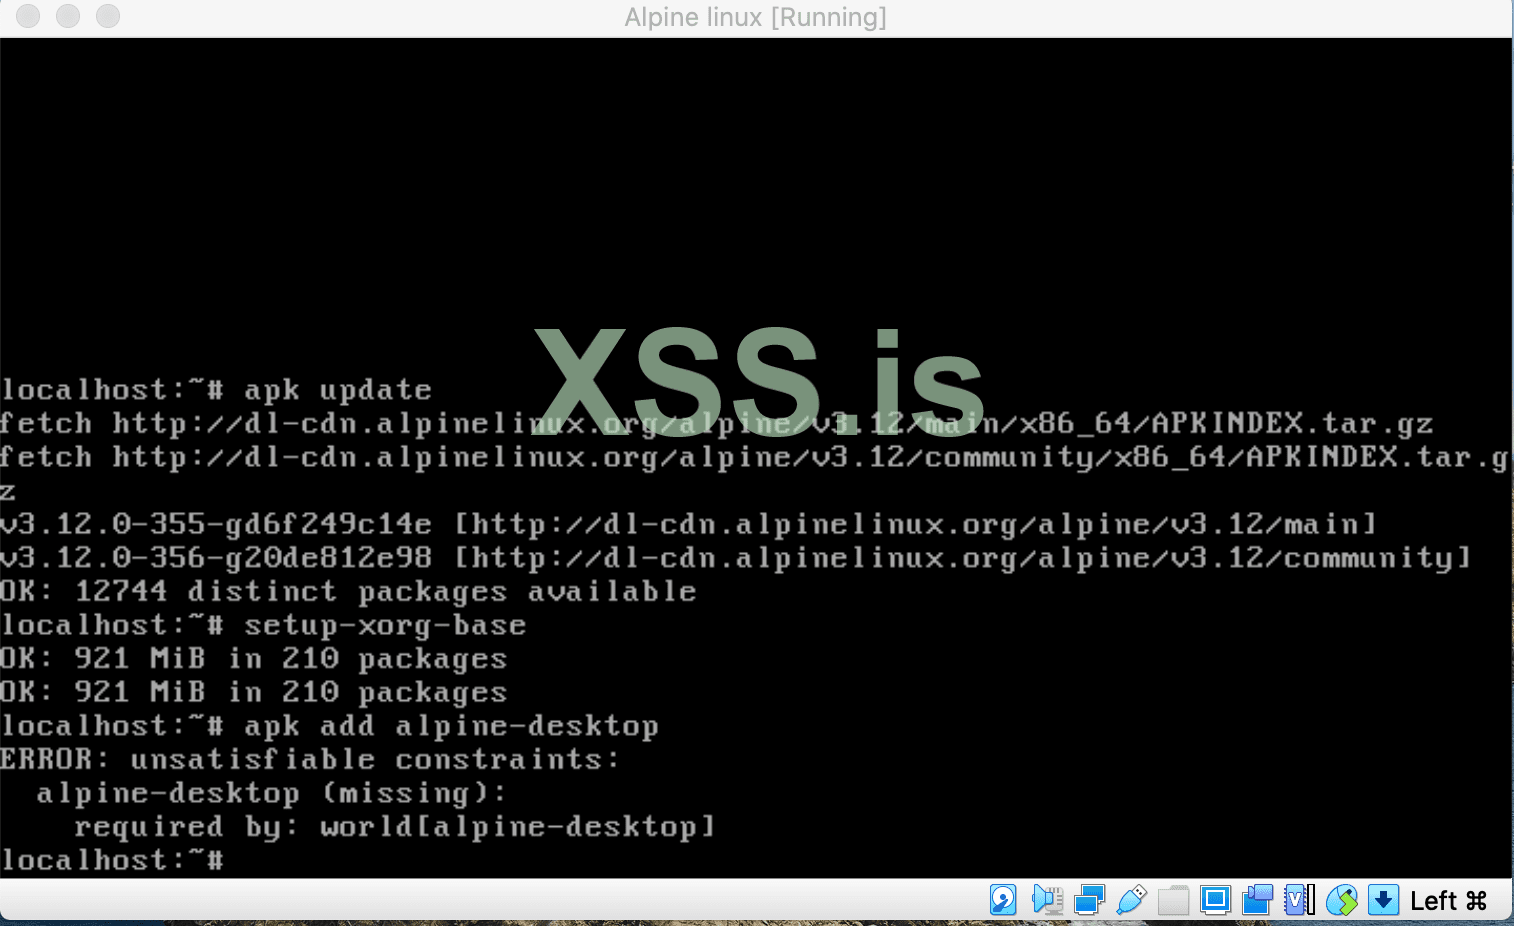Click the last empty 'localhost:~#' prompt
This screenshot has height=926, width=1514.
(x=112, y=861)
